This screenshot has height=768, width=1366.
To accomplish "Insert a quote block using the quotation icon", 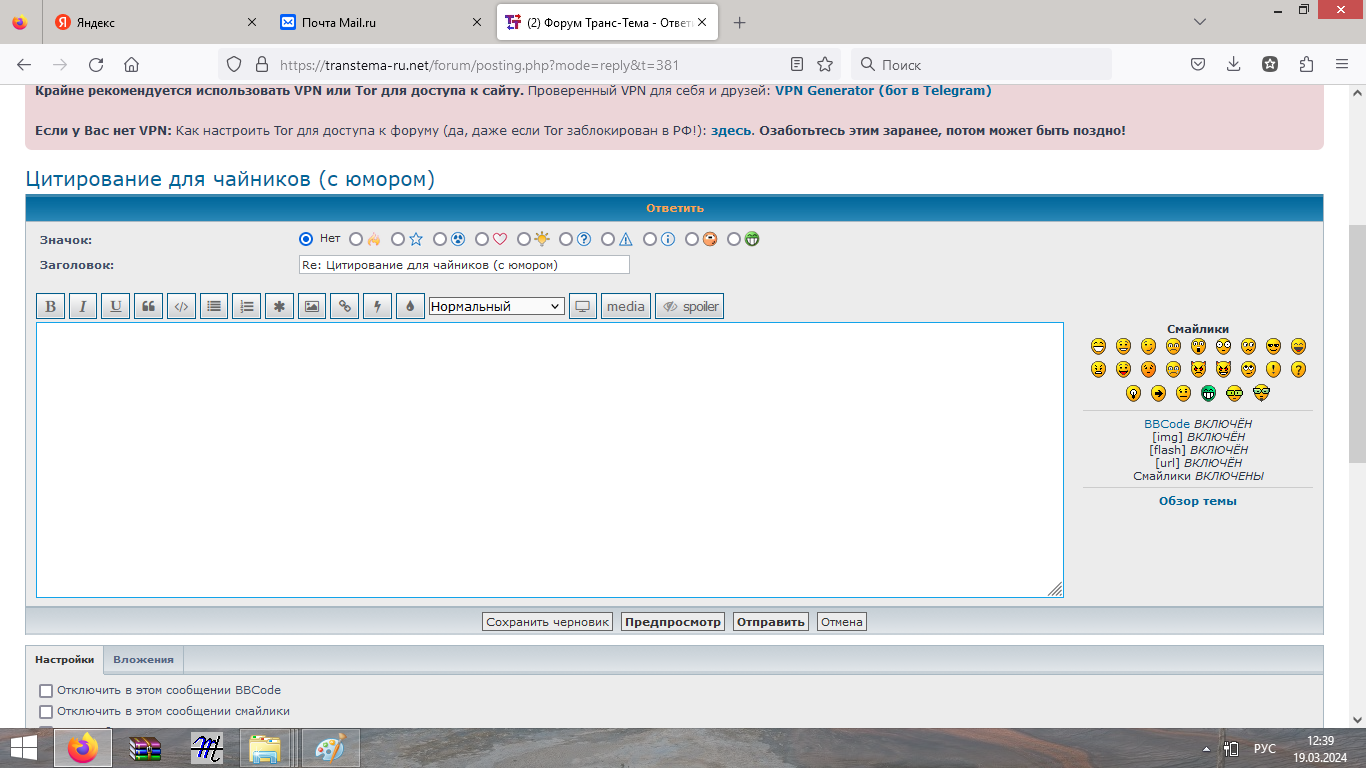I will click(x=148, y=306).
